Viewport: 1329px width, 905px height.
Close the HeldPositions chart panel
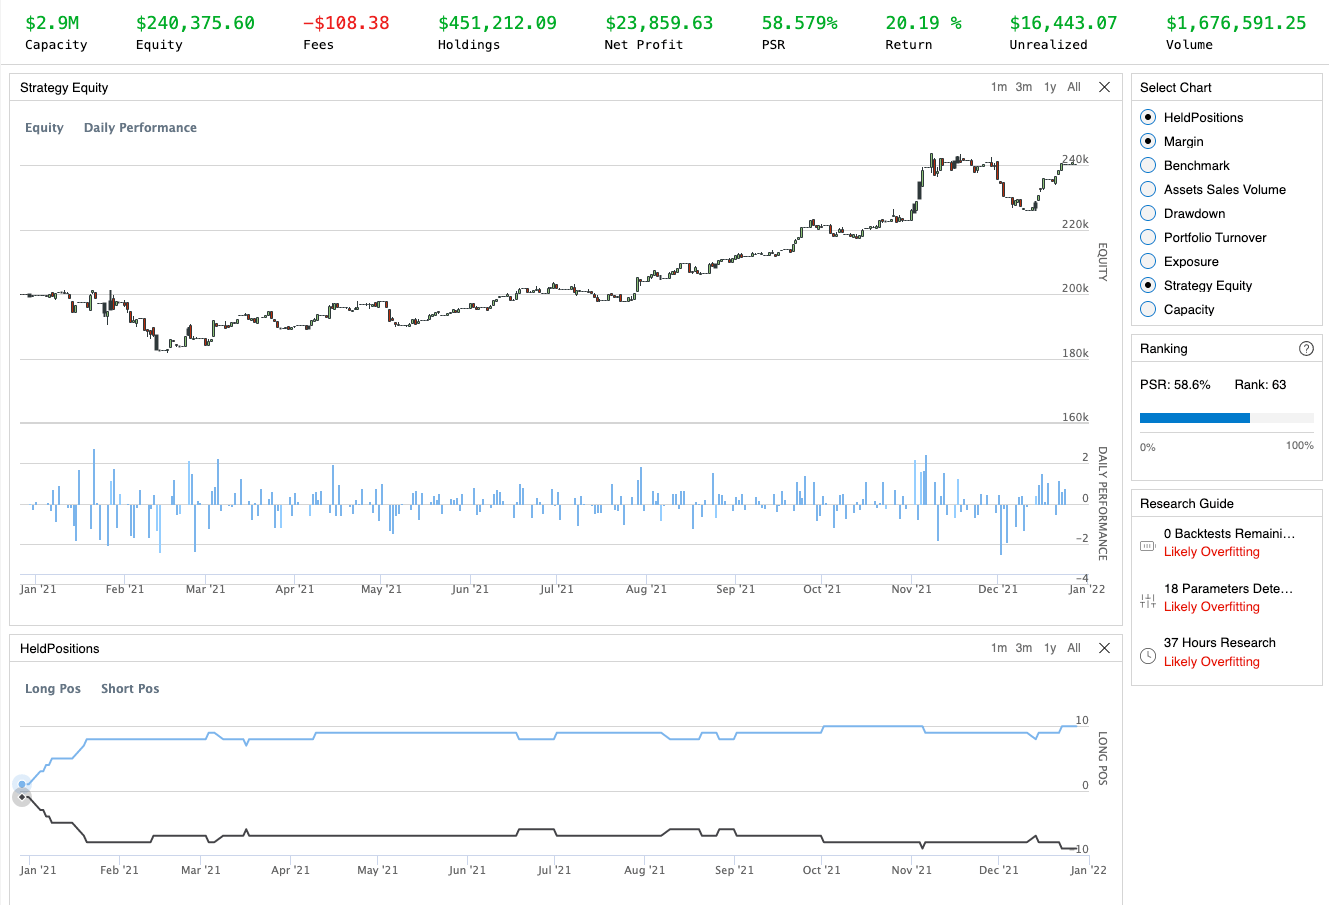1104,648
